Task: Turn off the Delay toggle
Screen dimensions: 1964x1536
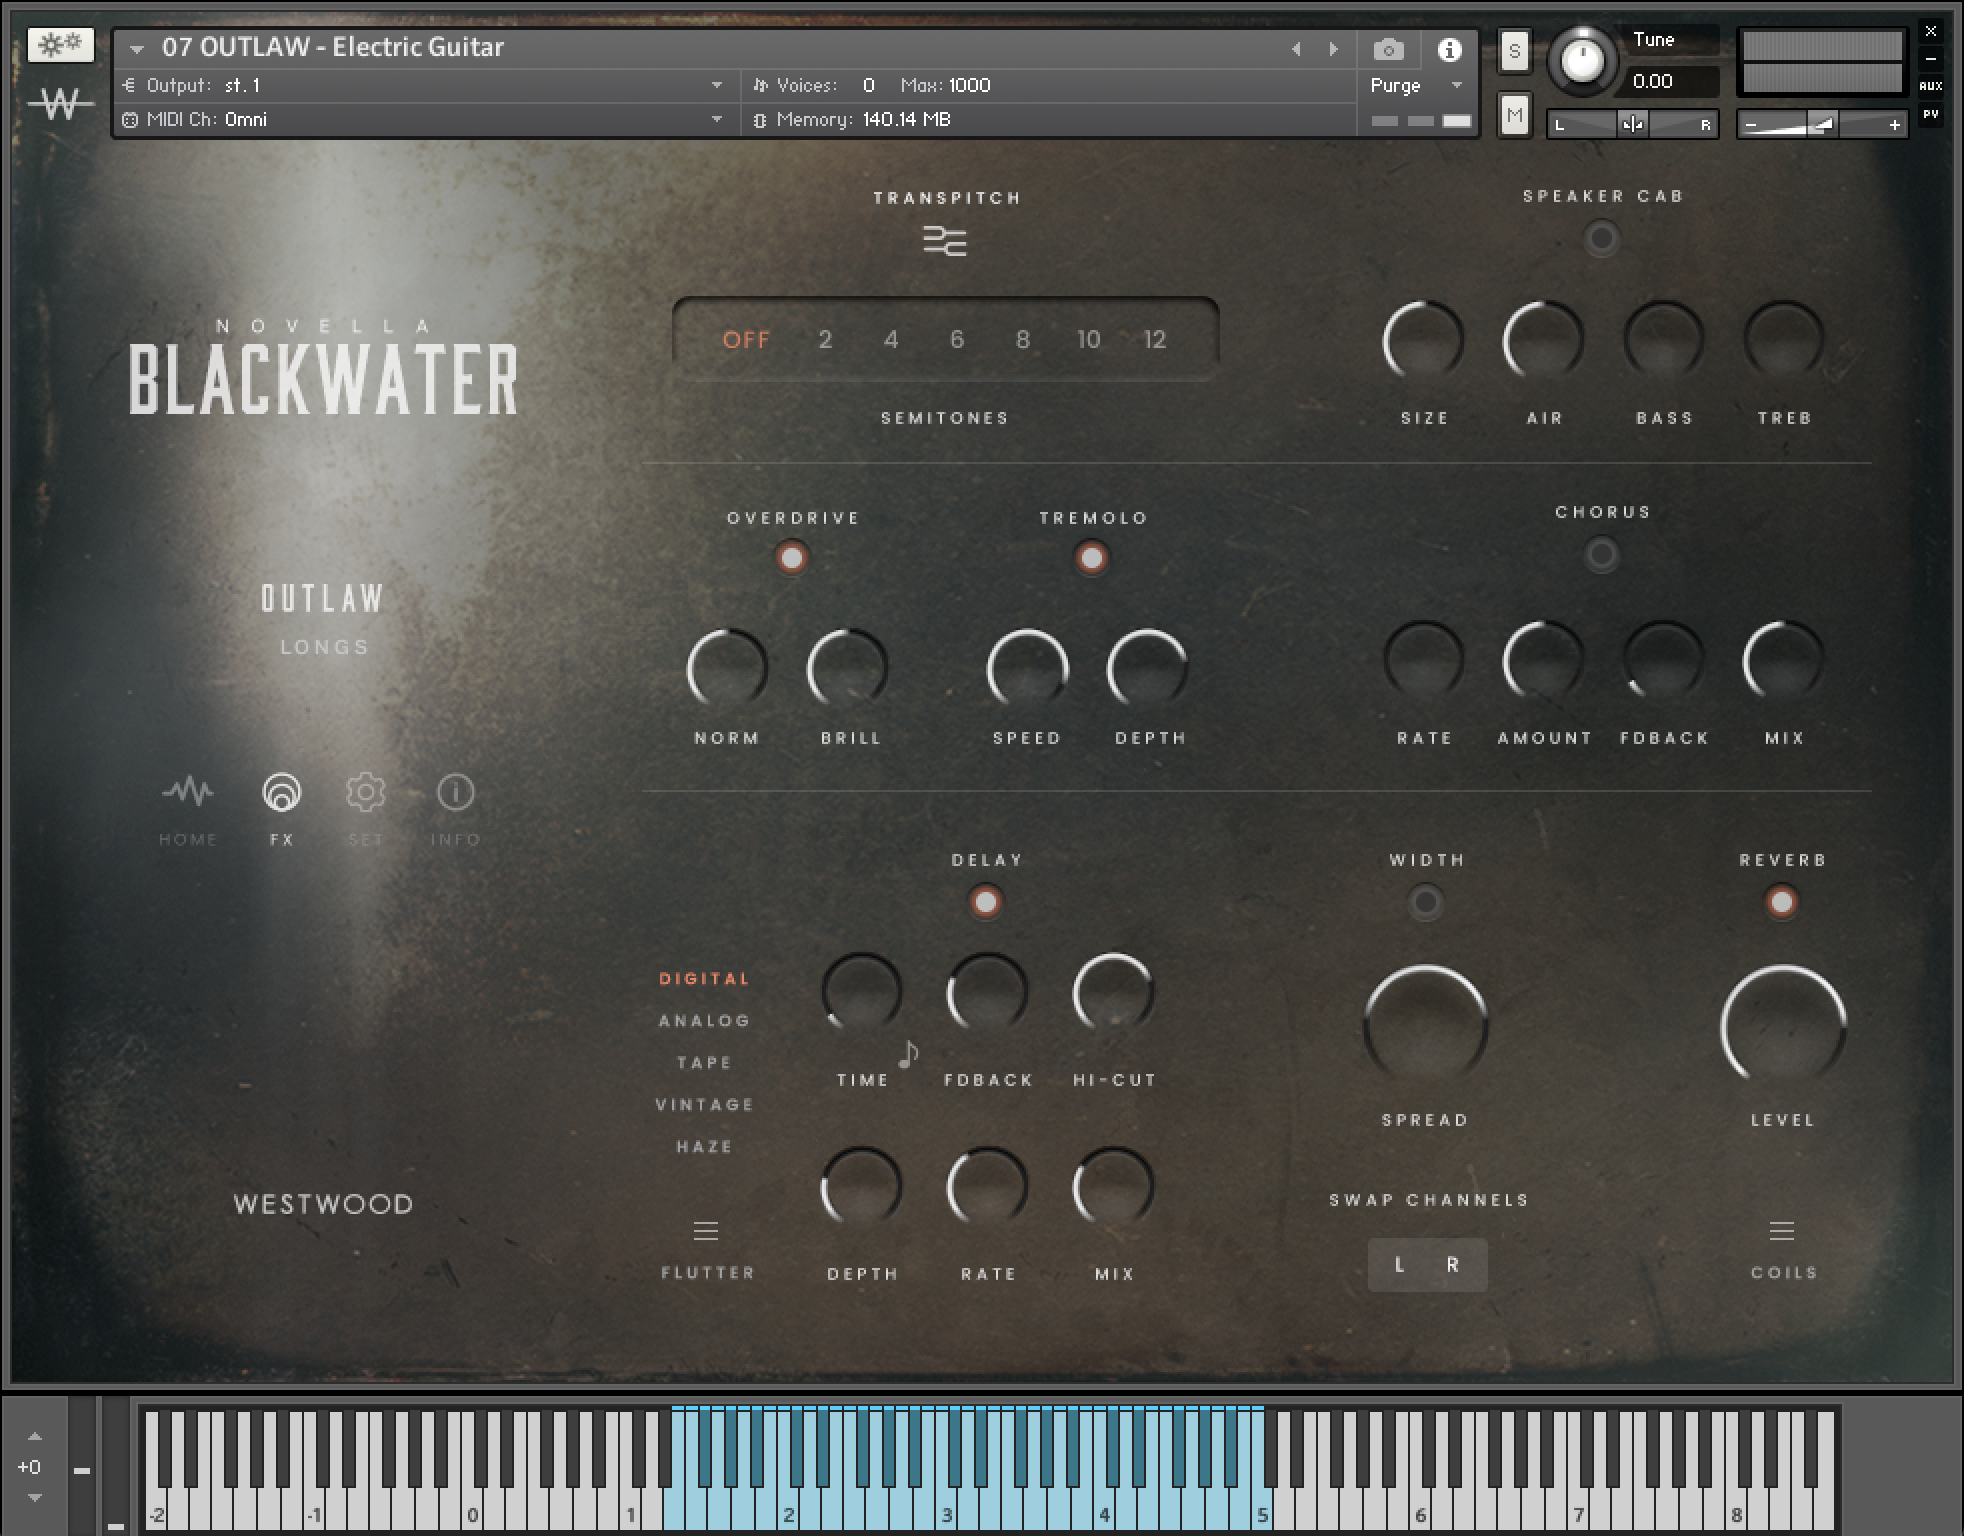Action: pyautogui.click(x=986, y=902)
